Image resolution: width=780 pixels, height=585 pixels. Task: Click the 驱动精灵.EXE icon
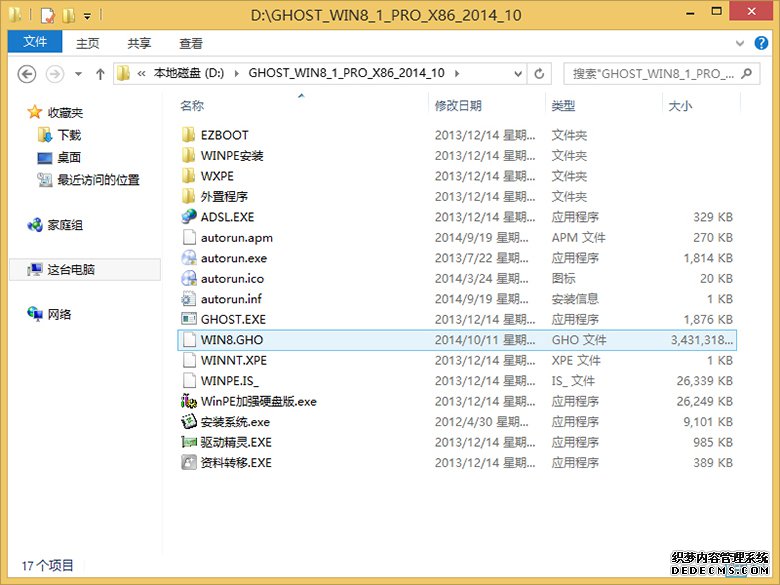(189, 442)
